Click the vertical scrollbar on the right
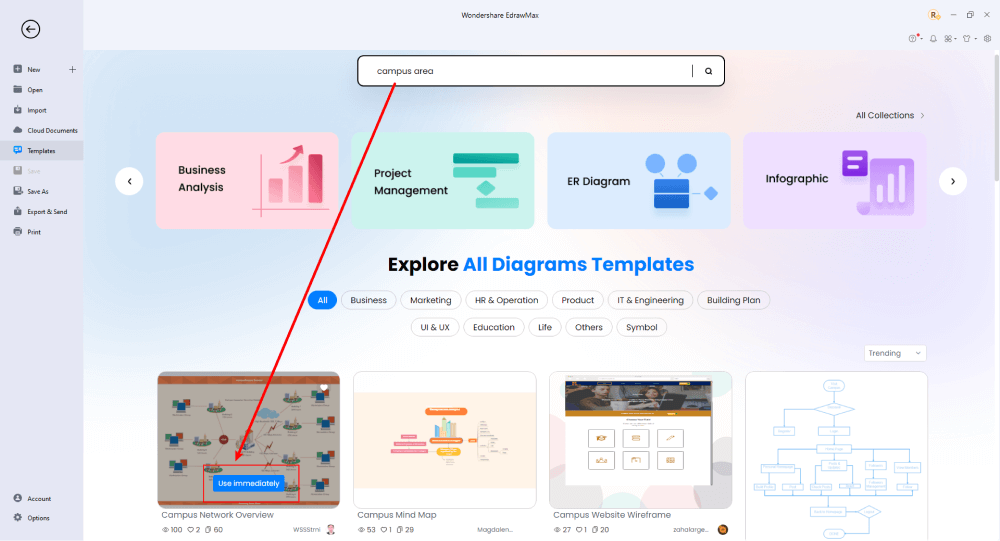Image resolution: width=1000 pixels, height=541 pixels. tap(996, 118)
